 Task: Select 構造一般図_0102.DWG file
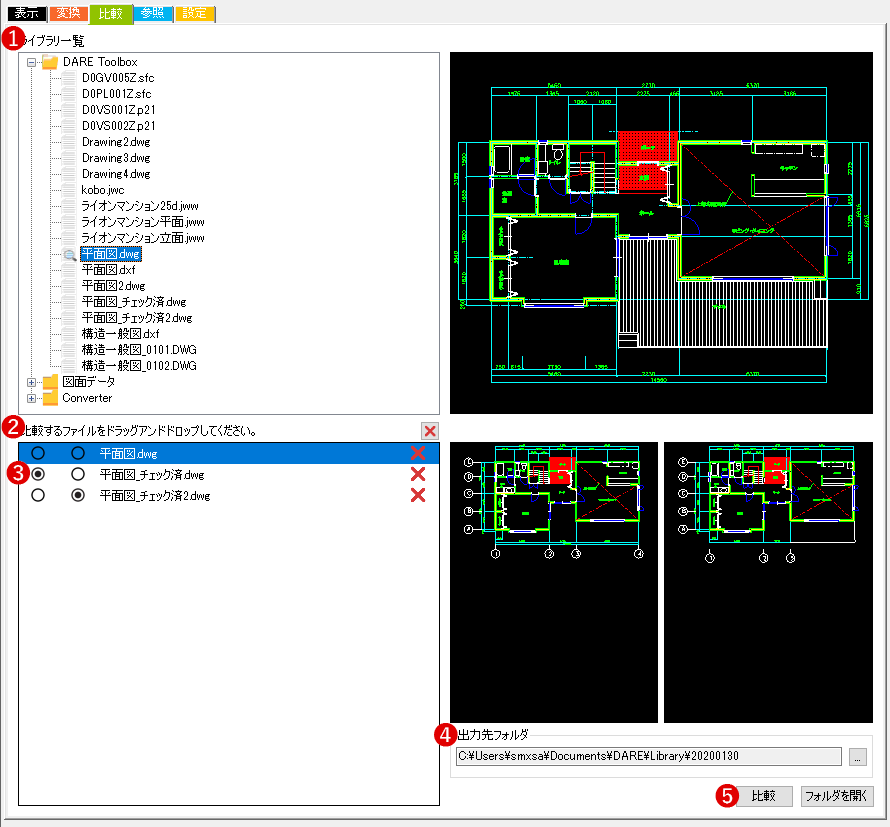click(139, 366)
